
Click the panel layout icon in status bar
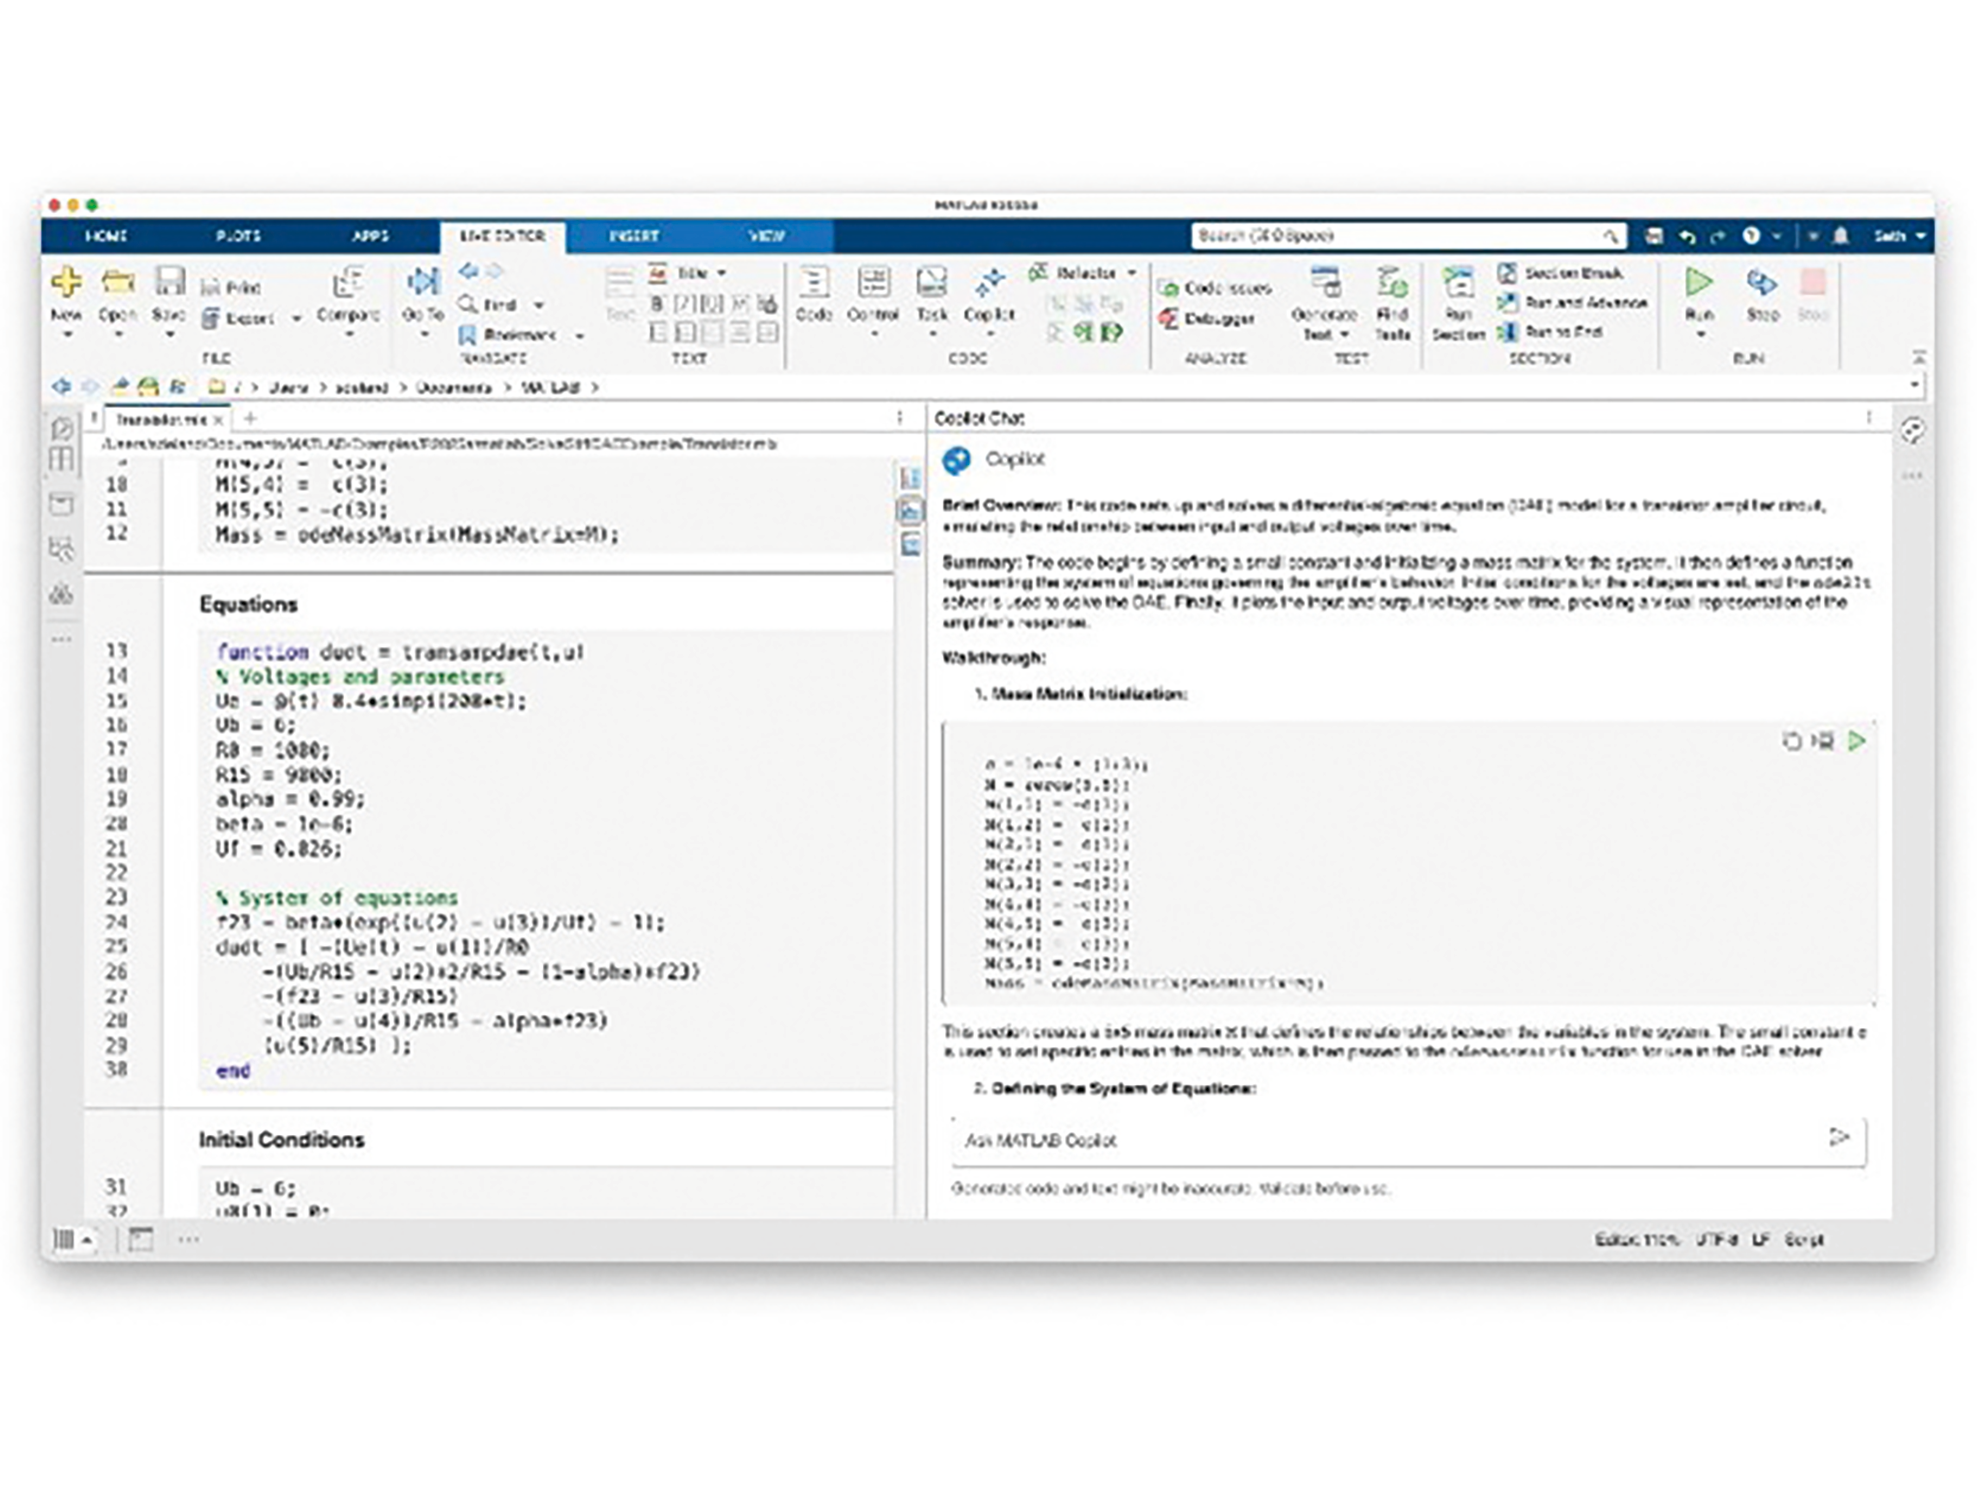pos(141,1240)
